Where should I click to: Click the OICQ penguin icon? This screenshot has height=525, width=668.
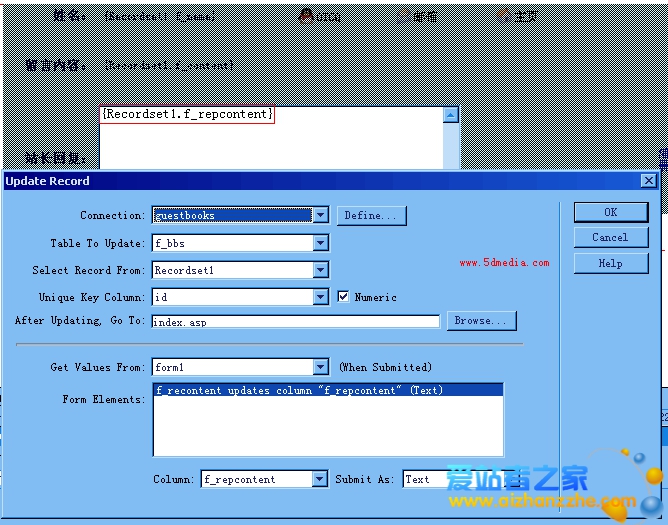pos(306,16)
